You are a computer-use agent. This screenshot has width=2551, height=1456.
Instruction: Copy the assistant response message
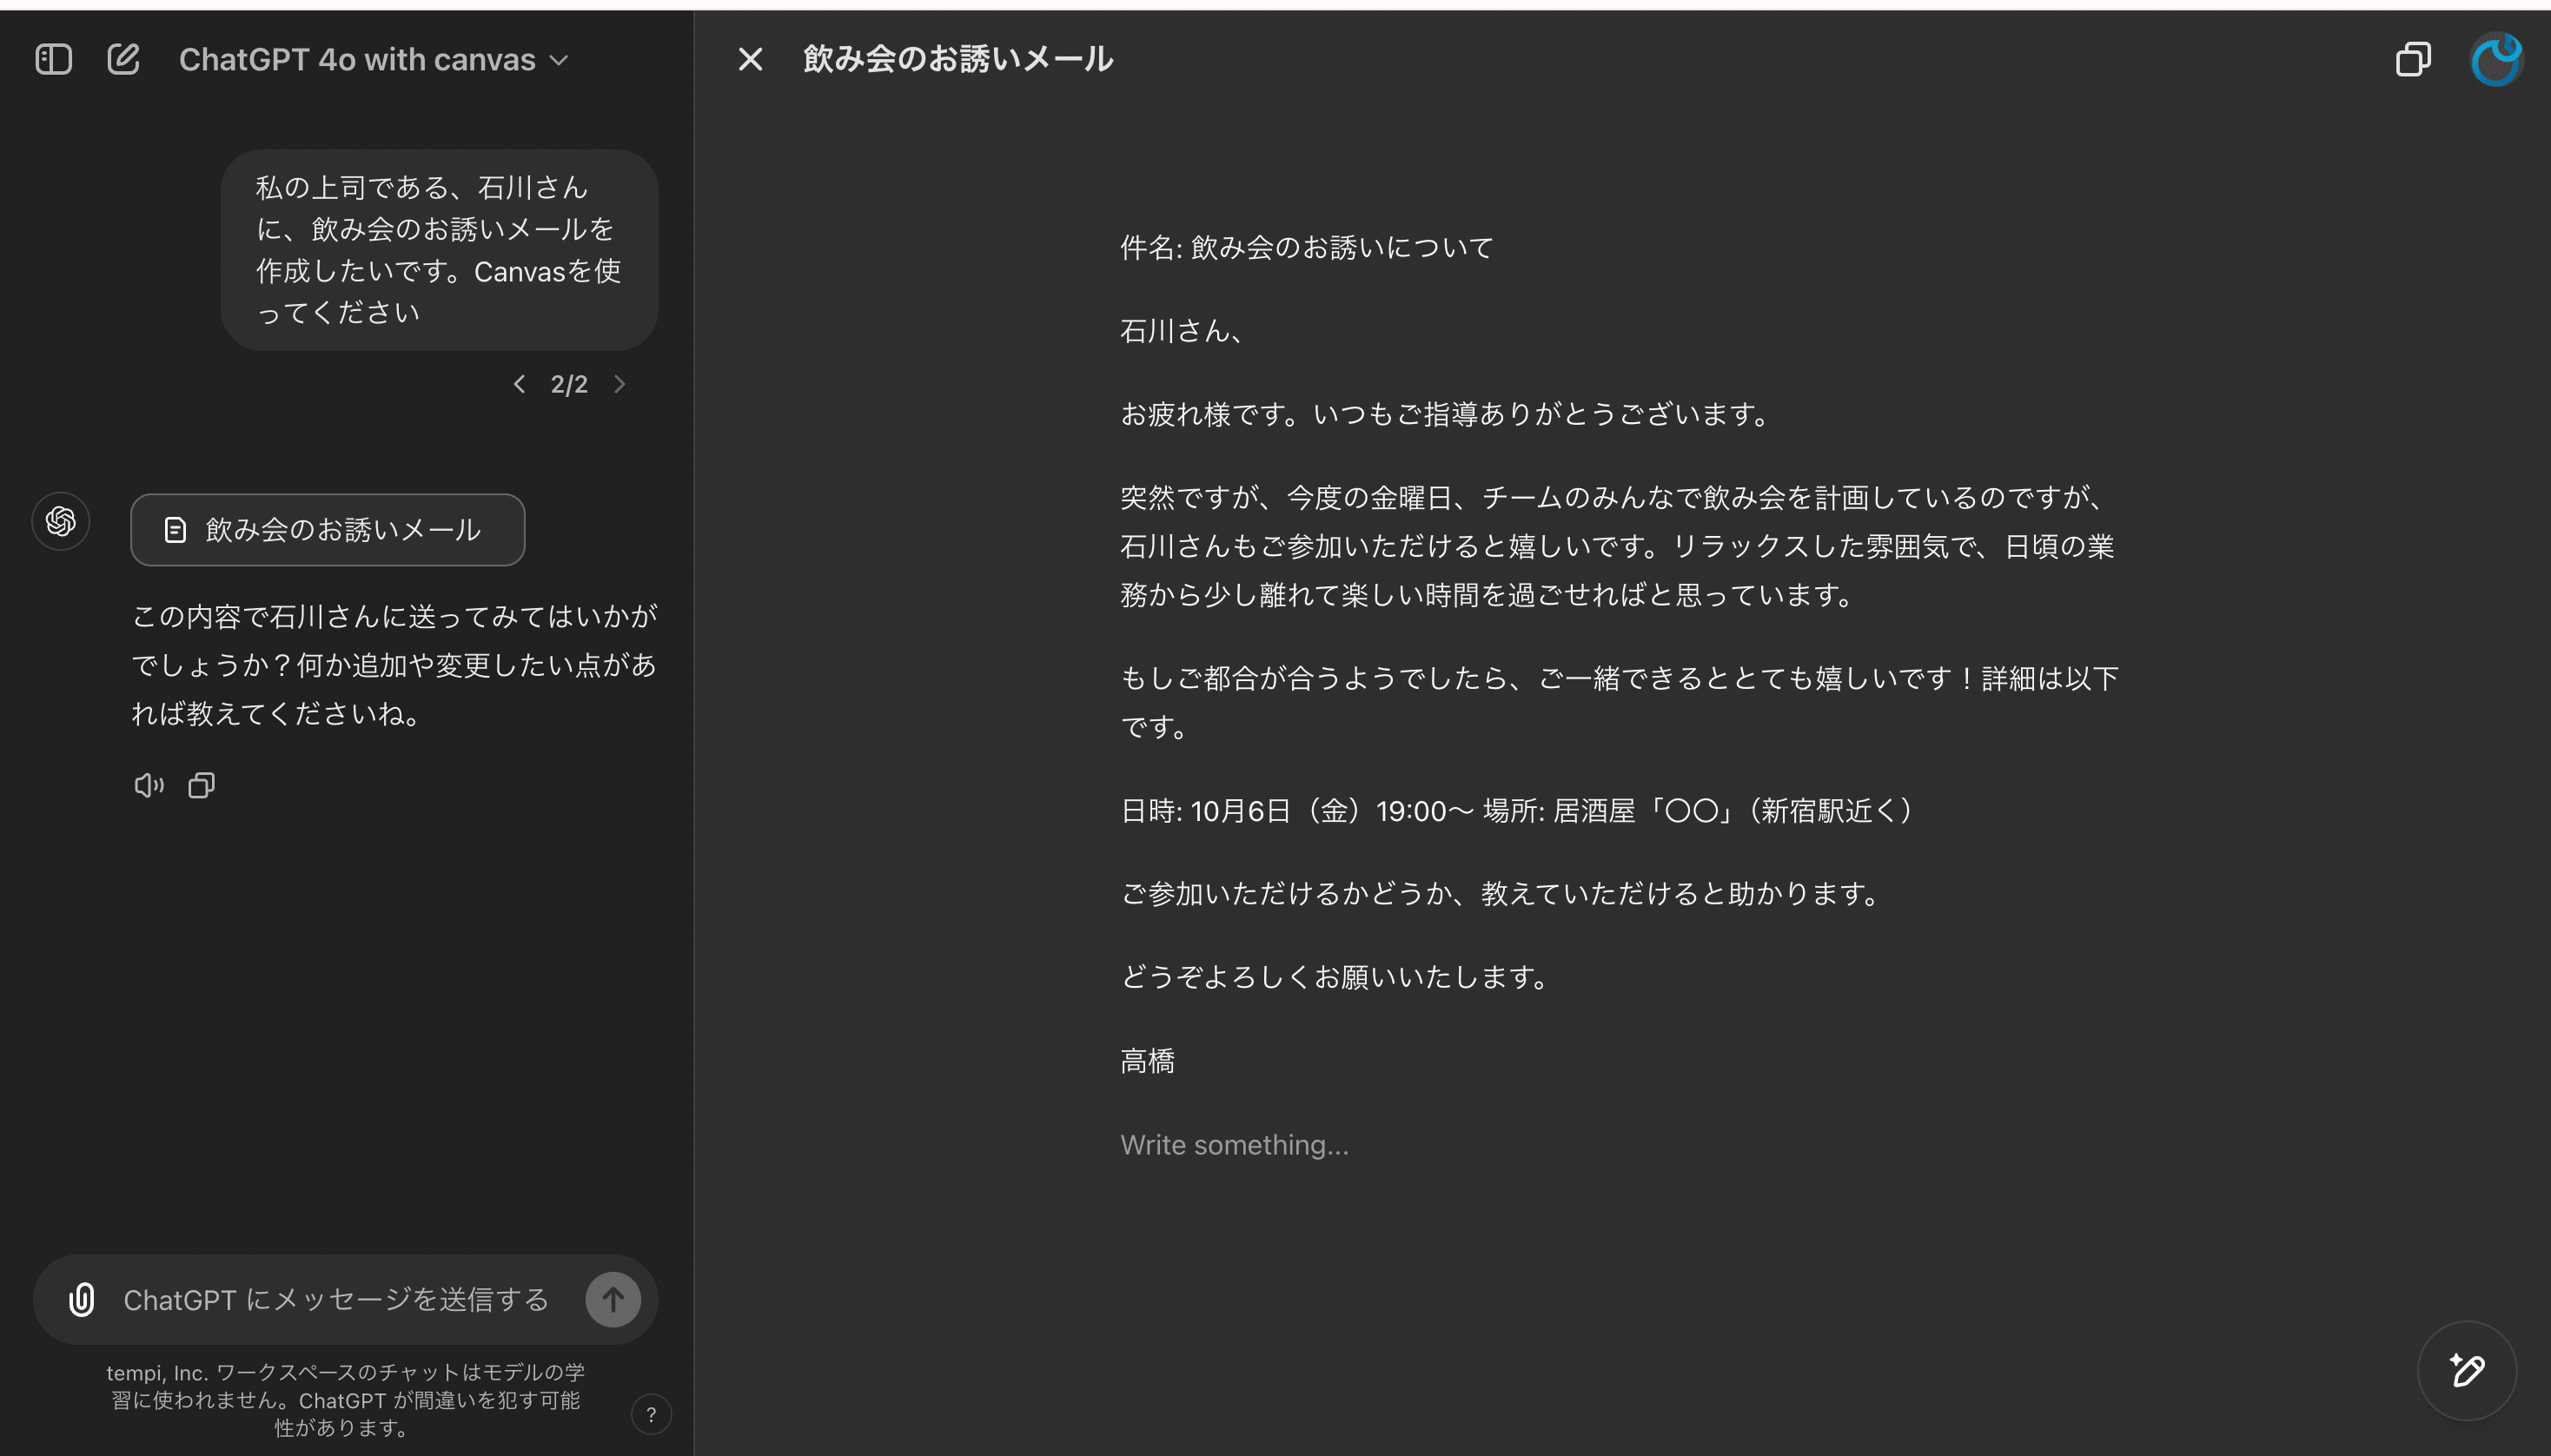point(201,785)
